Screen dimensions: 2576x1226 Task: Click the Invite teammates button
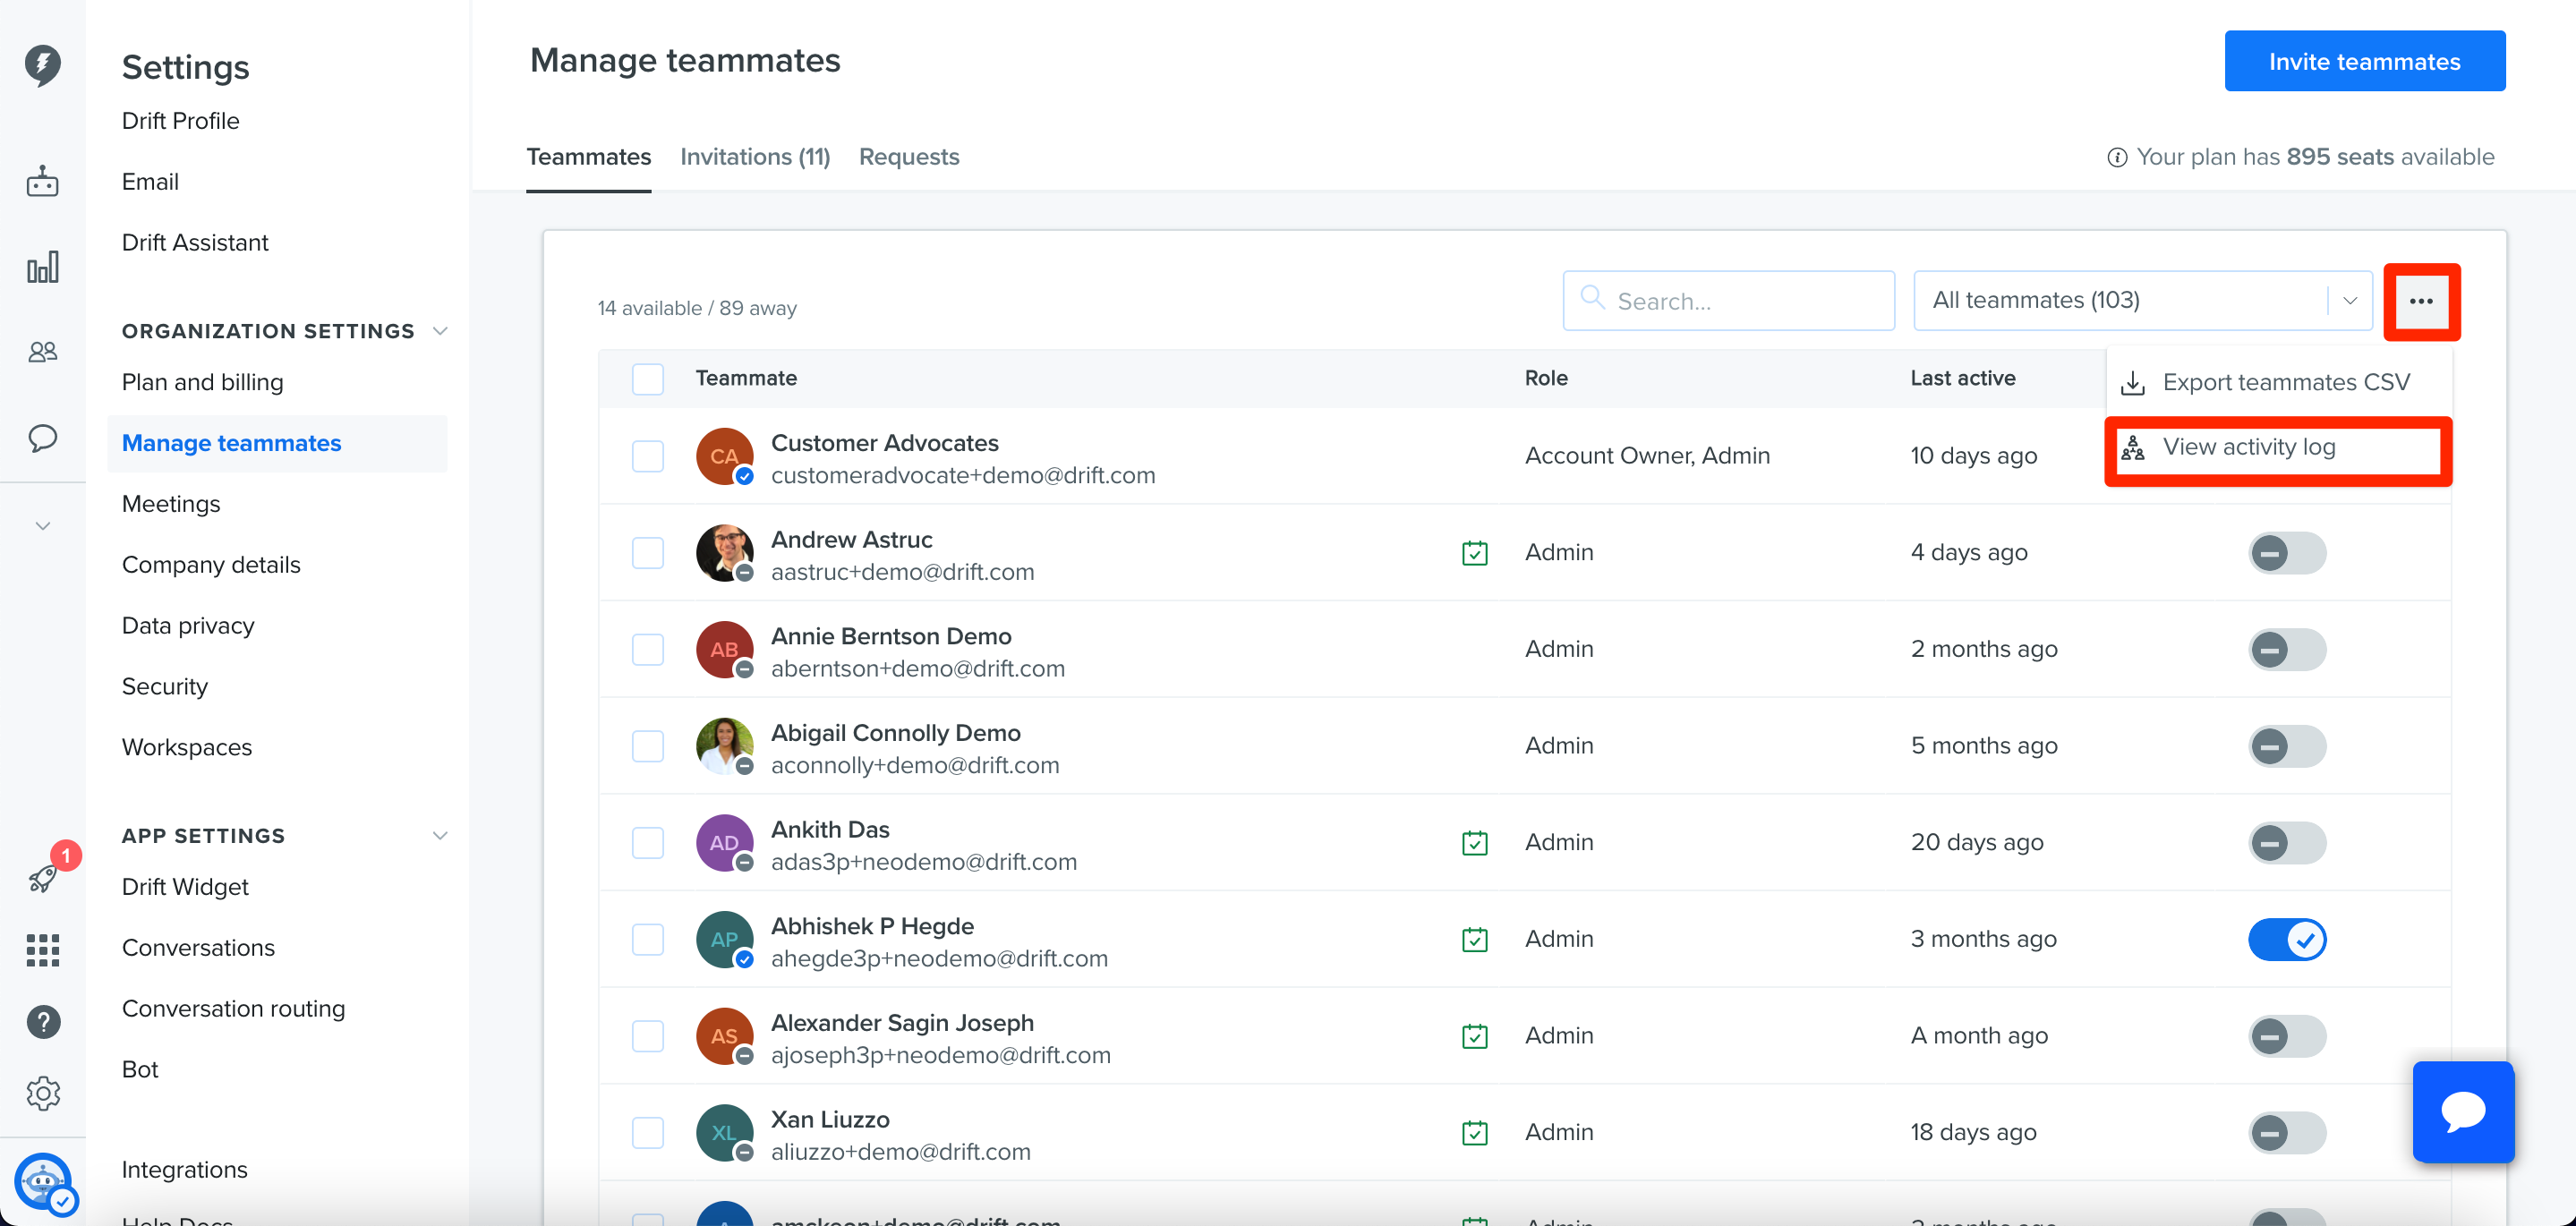point(2364,61)
